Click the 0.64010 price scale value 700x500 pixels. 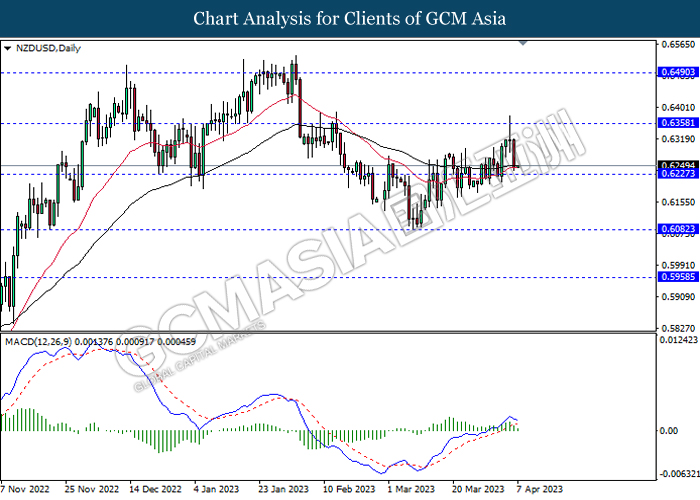(x=678, y=107)
